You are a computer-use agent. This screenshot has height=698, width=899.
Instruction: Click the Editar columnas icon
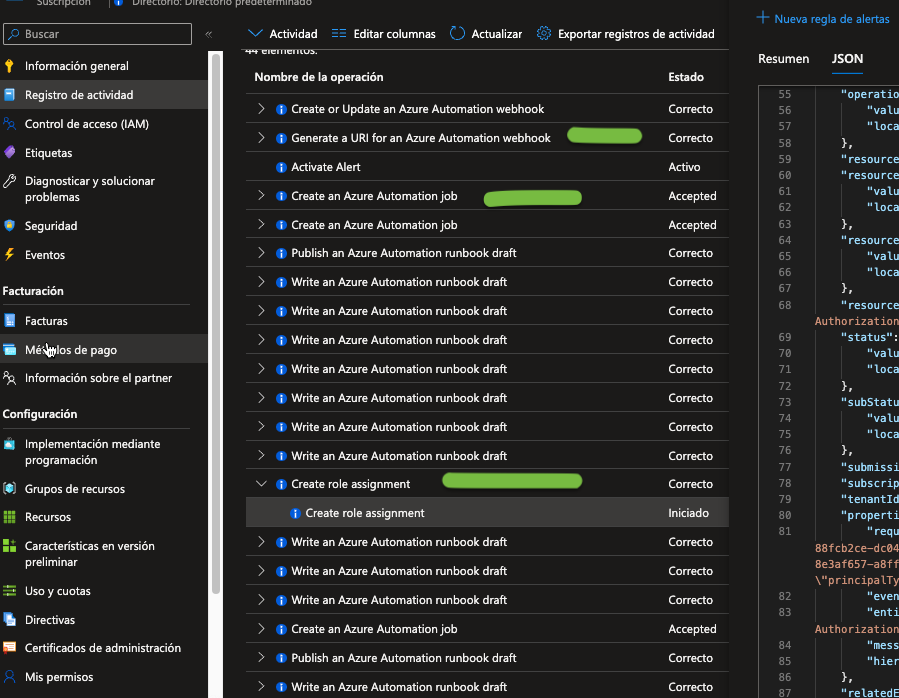339,34
